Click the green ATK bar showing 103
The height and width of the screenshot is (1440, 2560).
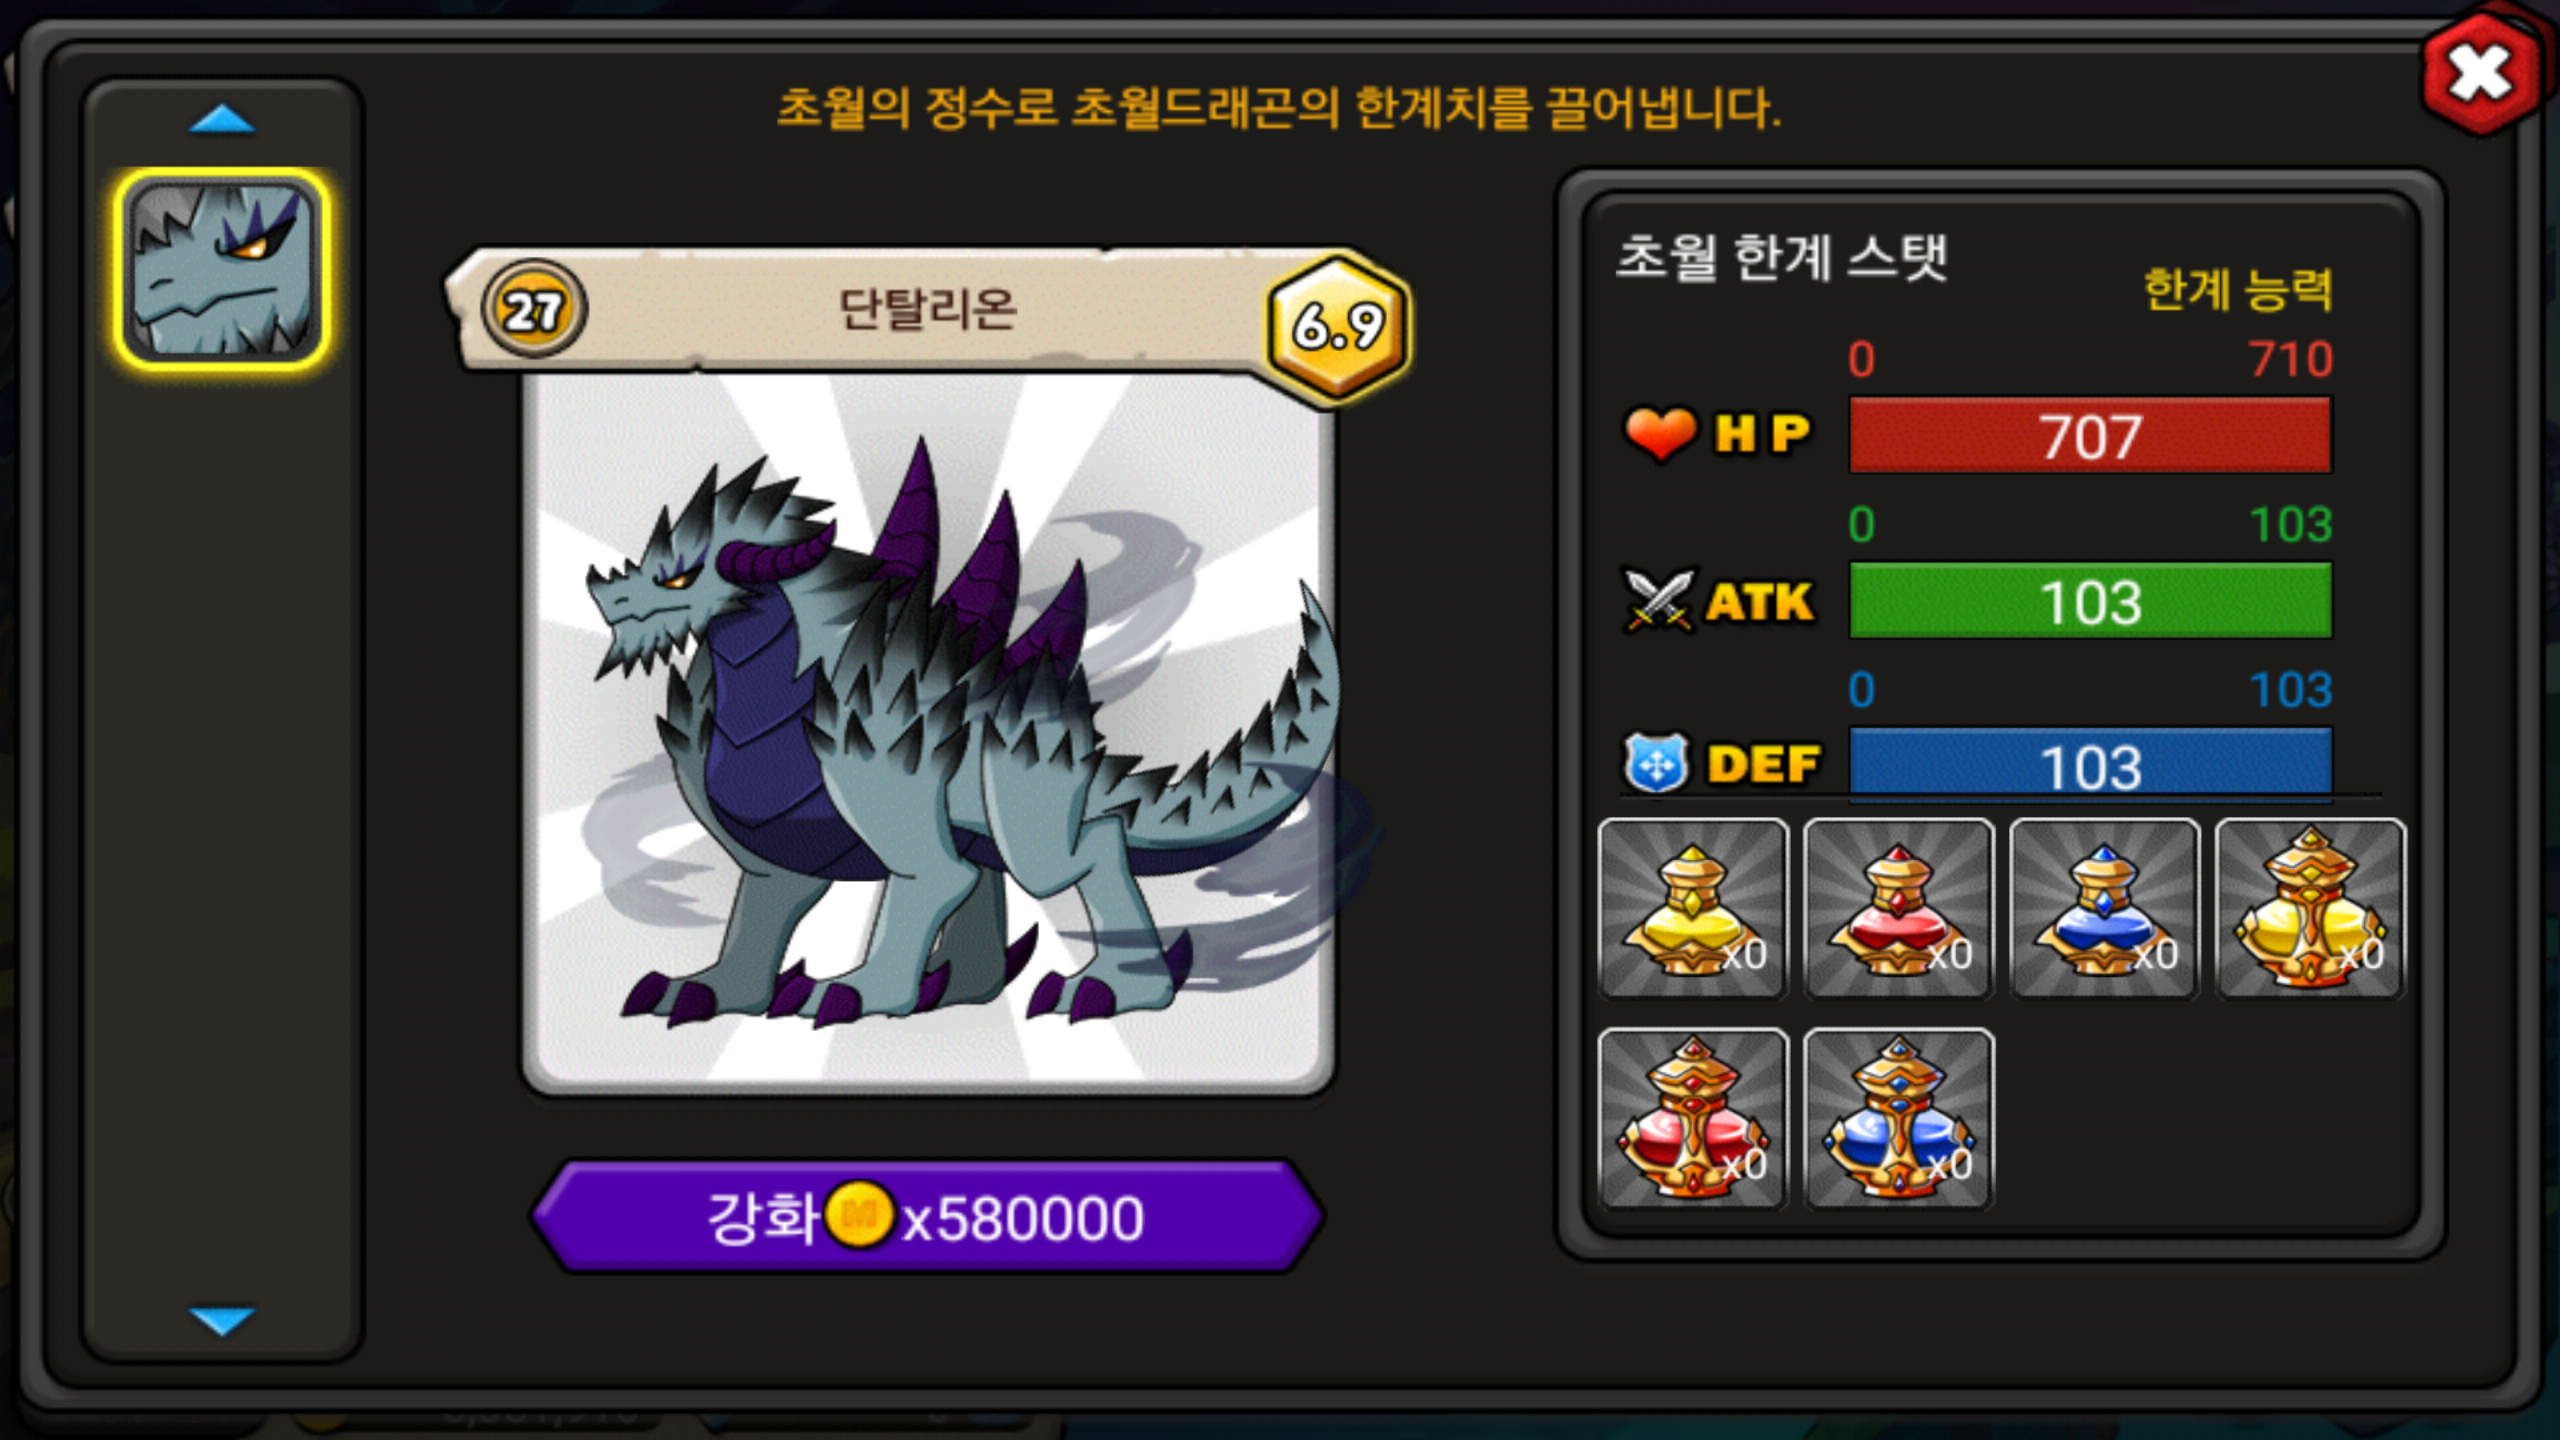click(x=2090, y=600)
